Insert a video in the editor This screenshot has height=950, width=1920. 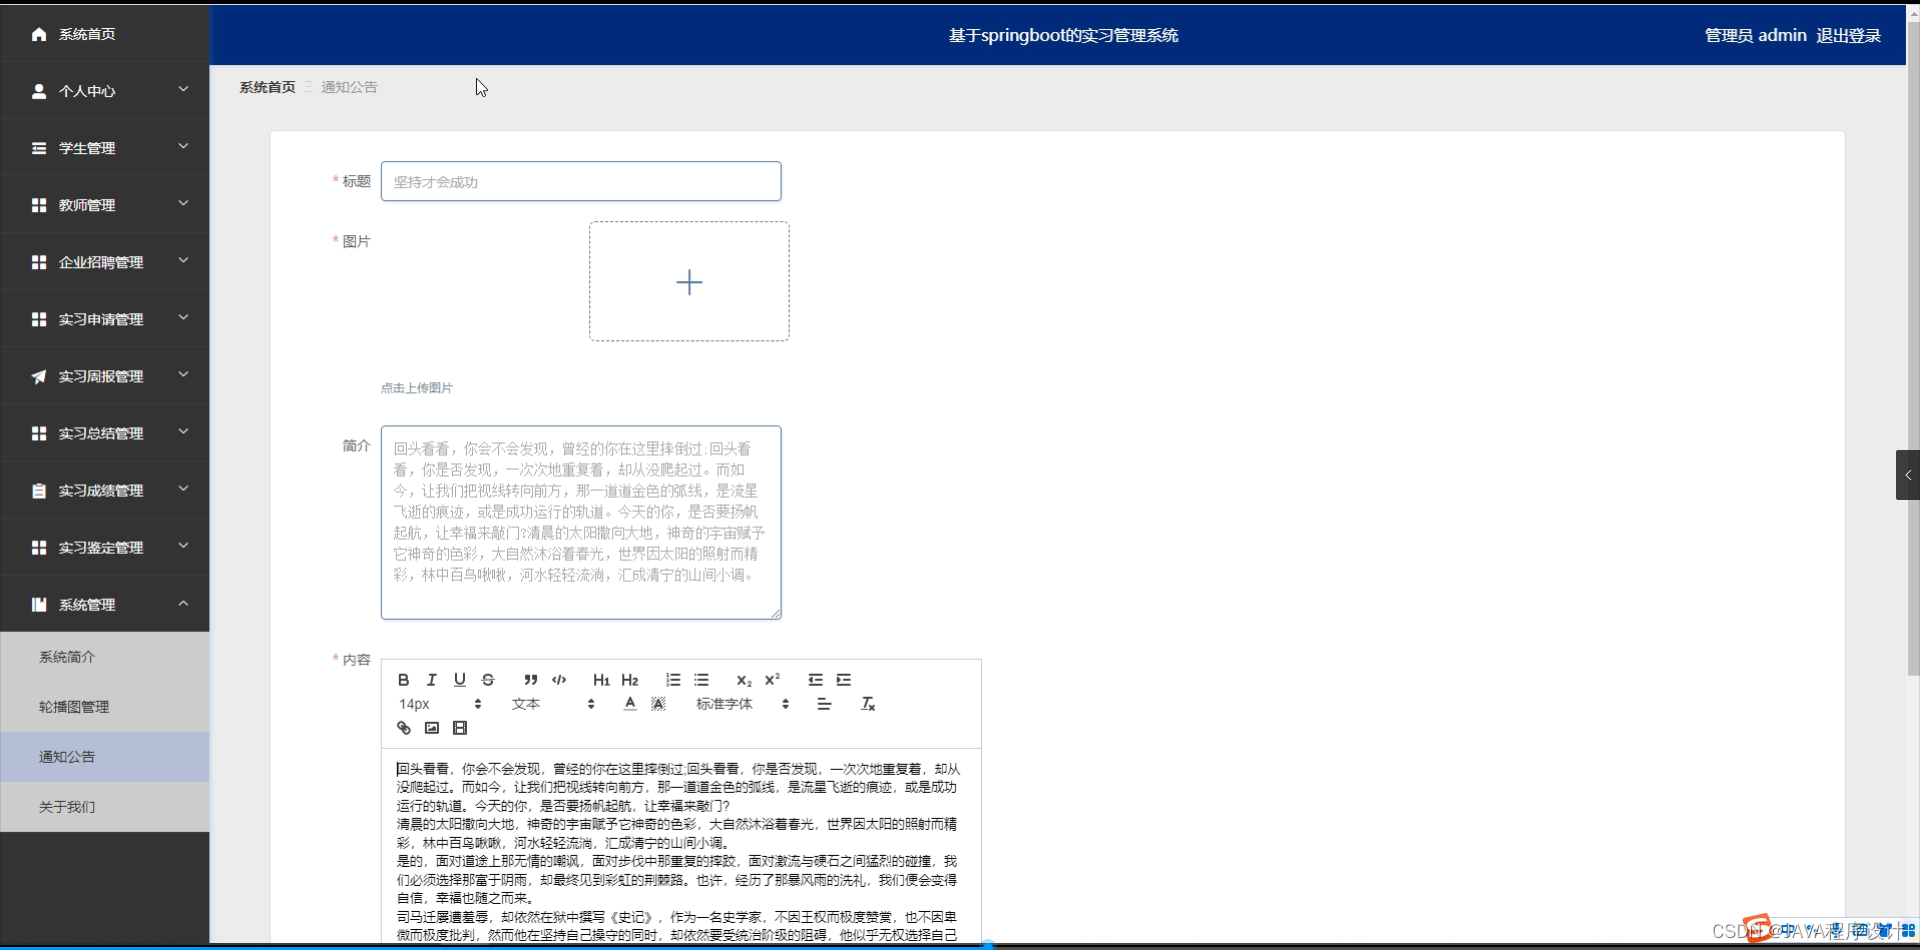(460, 728)
